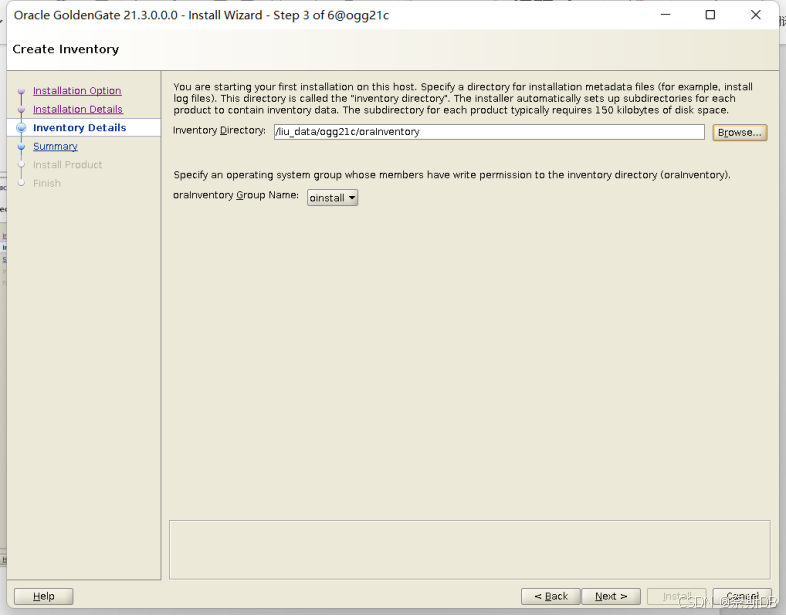Click the Inventory Details step bullet icon
This screenshot has width=786, height=616.
[x=21, y=128]
